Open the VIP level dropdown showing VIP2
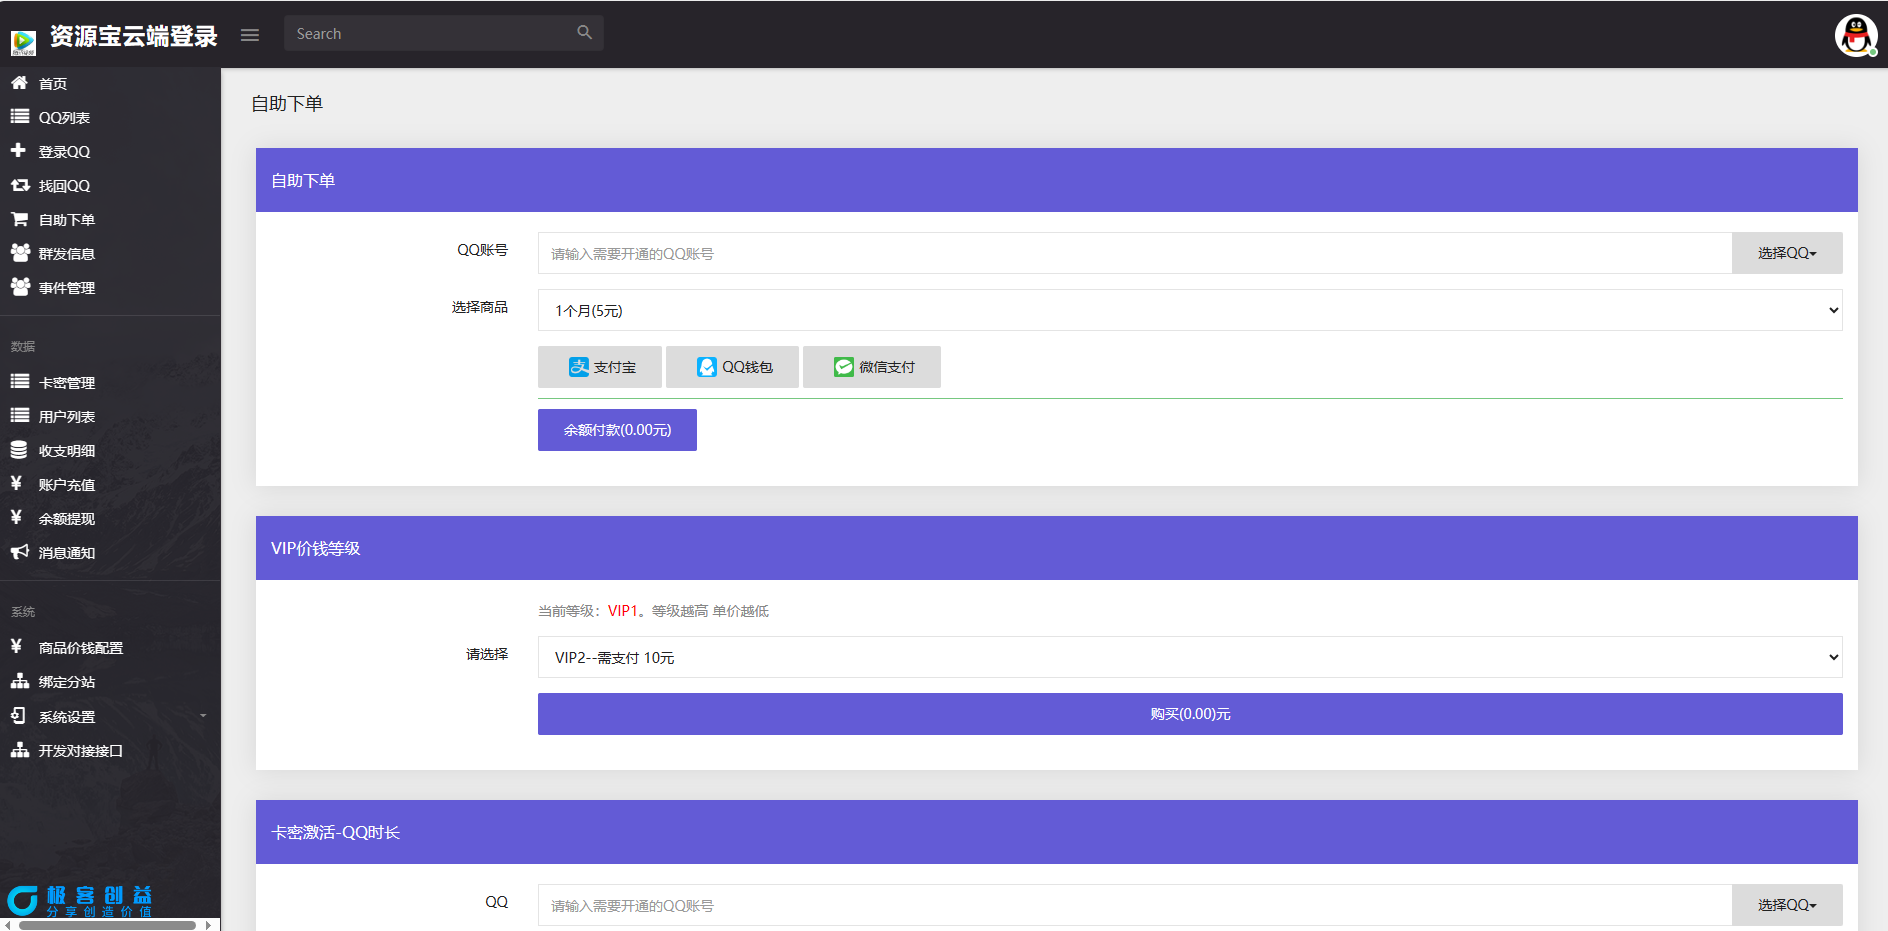Image resolution: width=1888 pixels, height=931 pixels. coord(1189,657)
